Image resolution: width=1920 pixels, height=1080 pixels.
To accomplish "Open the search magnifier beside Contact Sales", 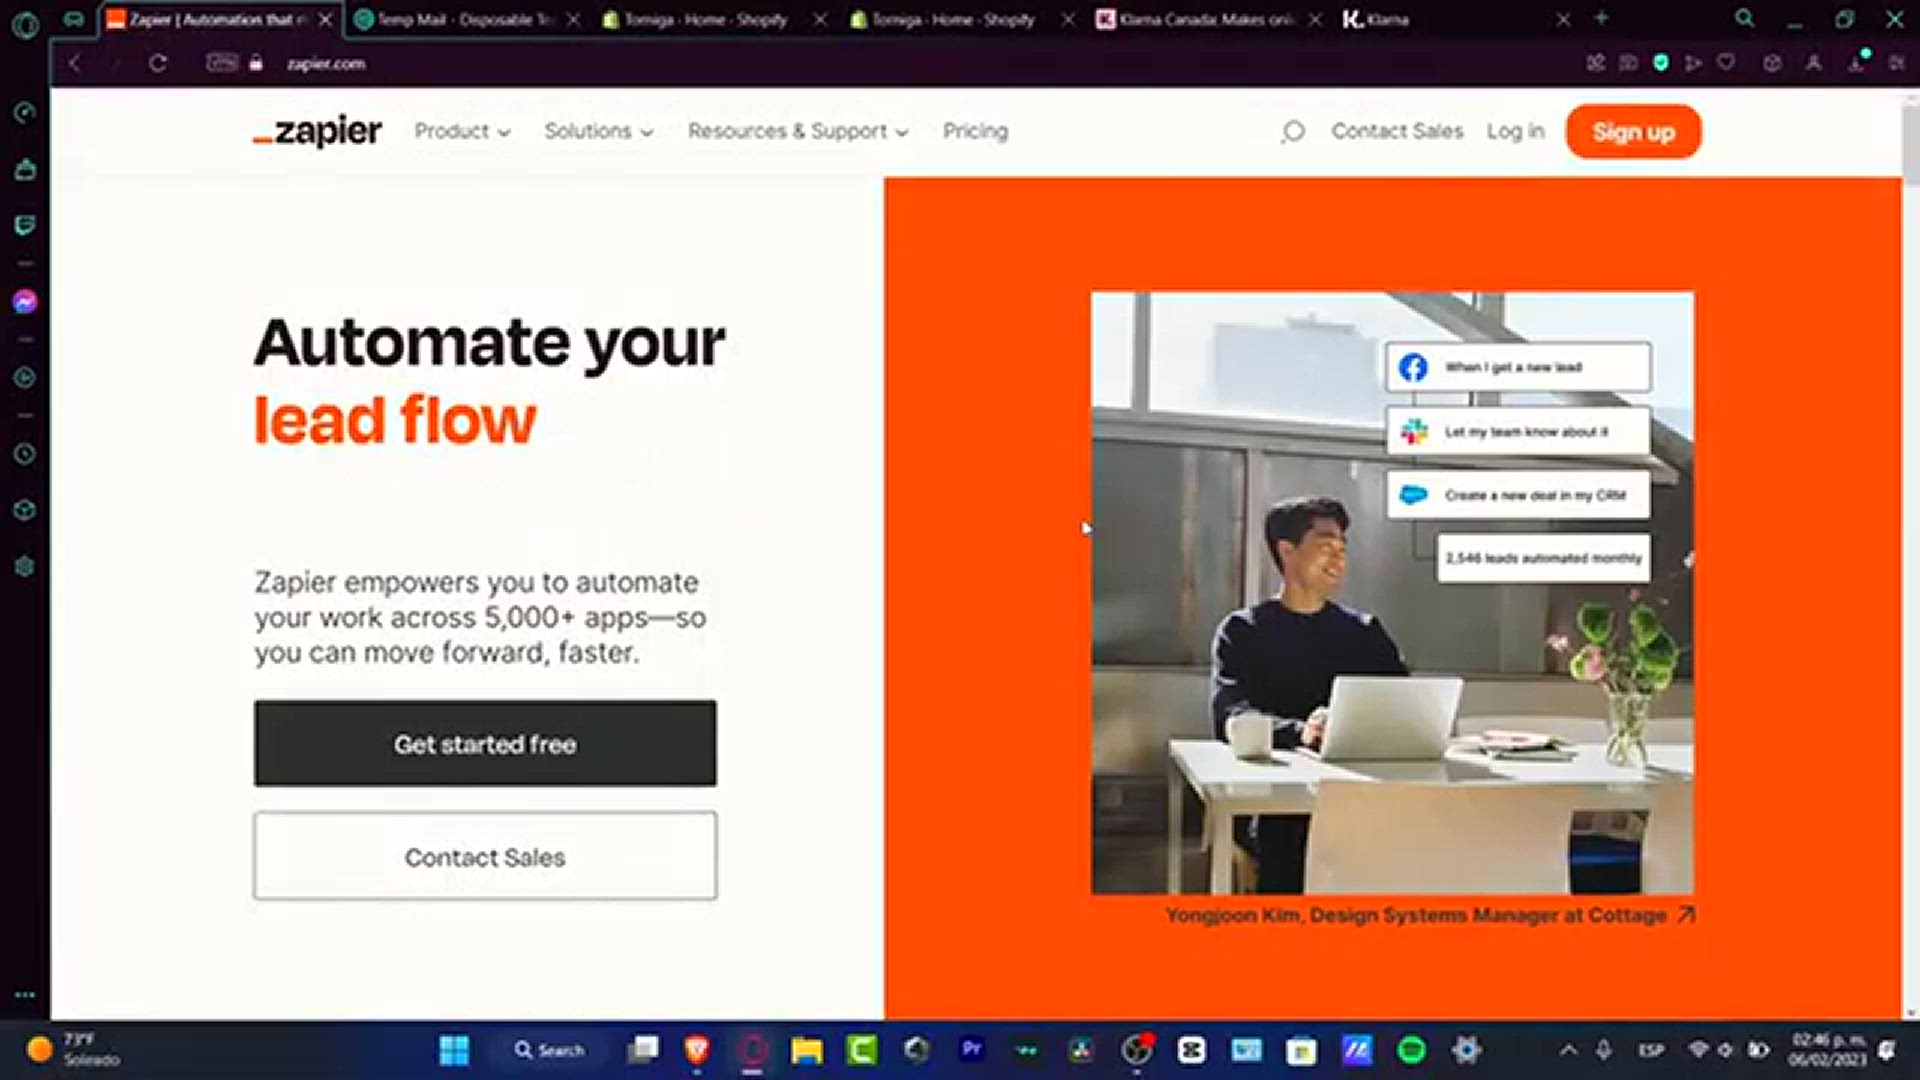I will (1294, 131).
